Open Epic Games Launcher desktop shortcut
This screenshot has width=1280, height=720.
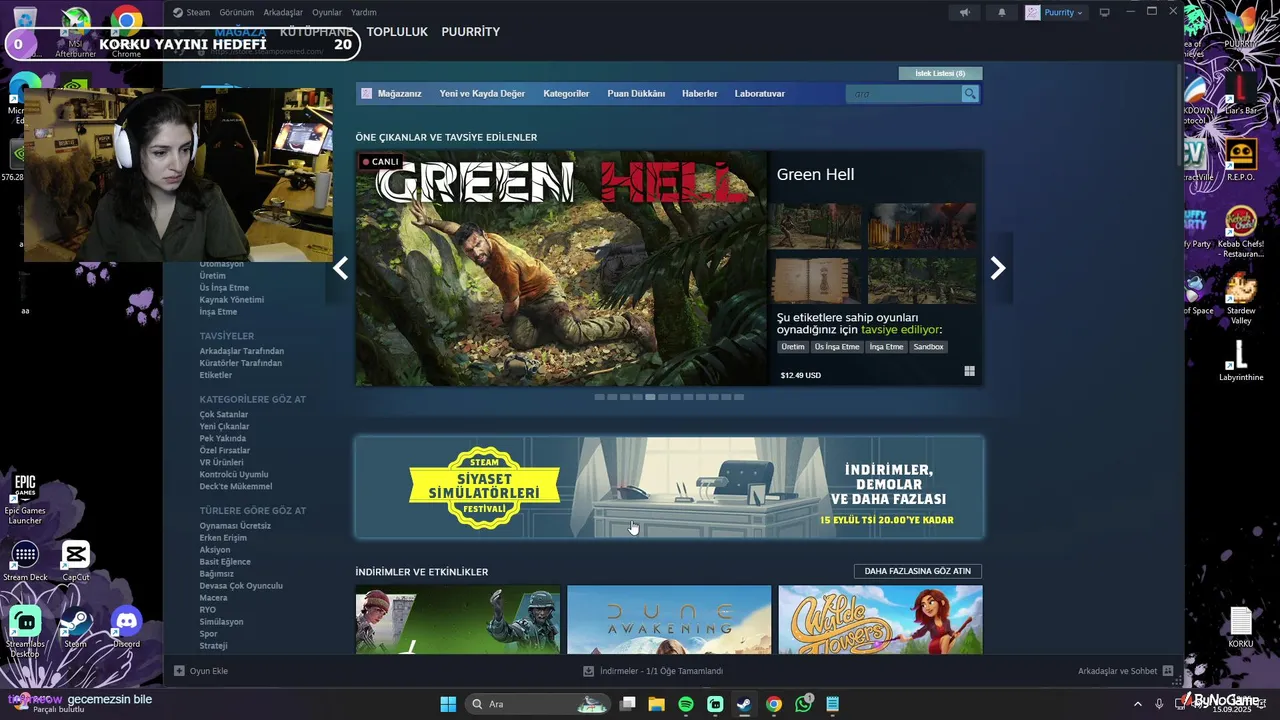25,497
